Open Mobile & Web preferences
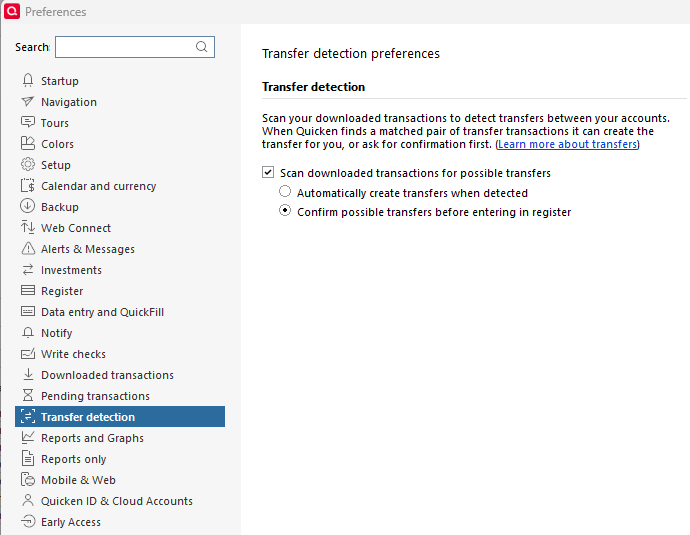Viewport: 690px width, 535px height. pos(78,480)
